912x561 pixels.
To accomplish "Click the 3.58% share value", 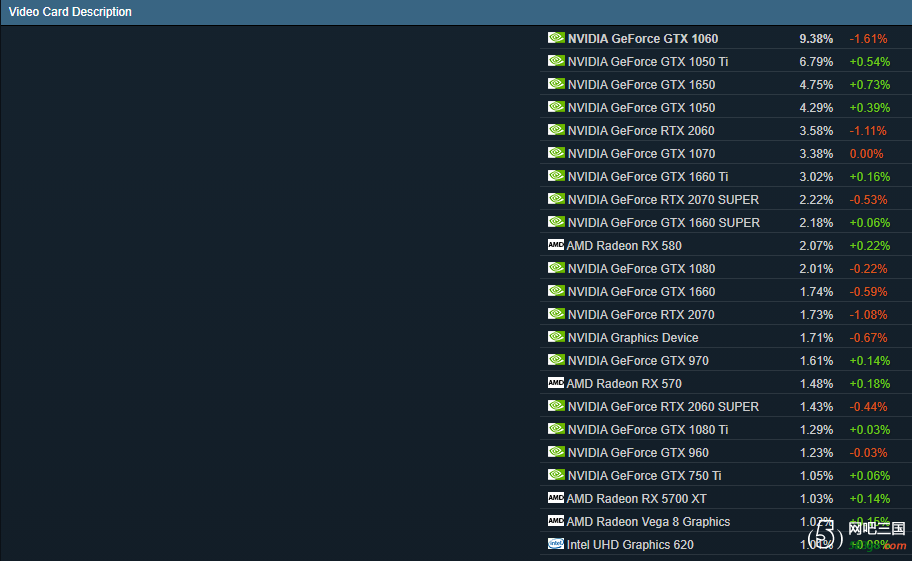I will [816, 131].
